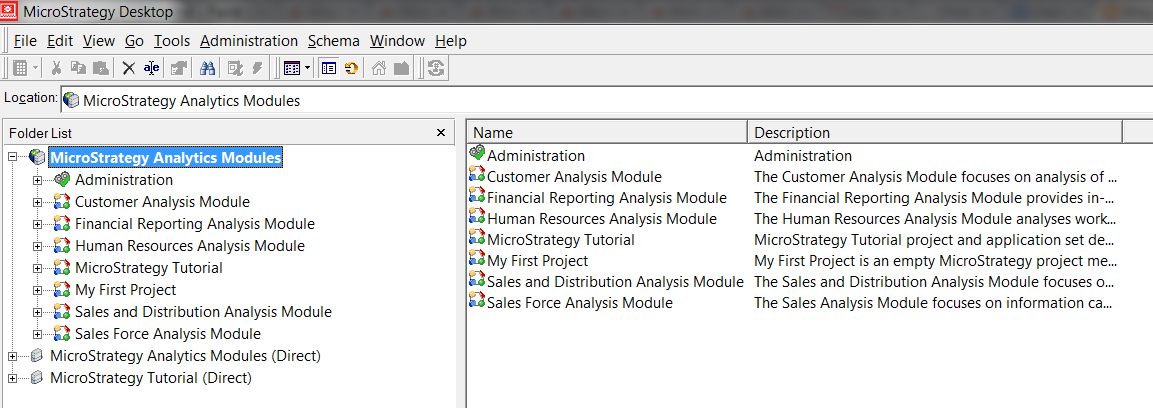Select Human Resources Analysis Module in tree
Screen dimensions: 1153x408
pyautogui.click(x=190, y=246)
